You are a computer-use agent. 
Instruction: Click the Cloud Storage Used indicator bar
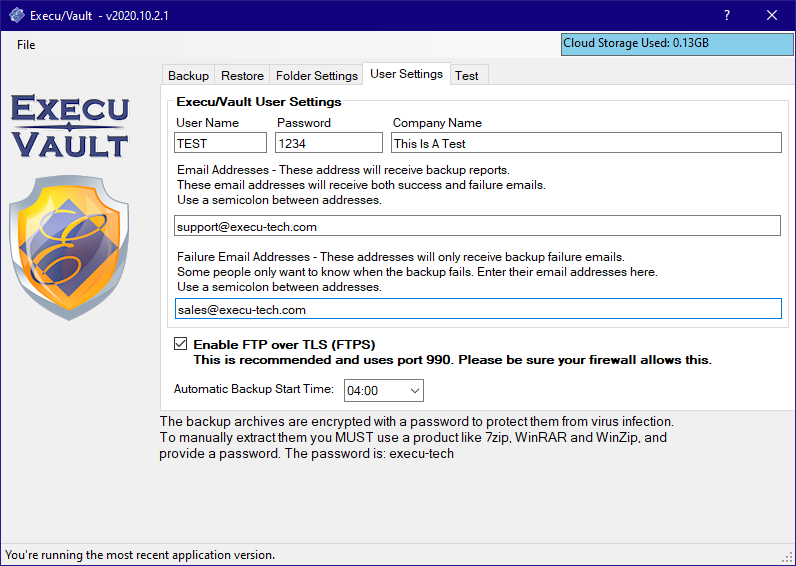pyautogui.click(x=677, y=44)
